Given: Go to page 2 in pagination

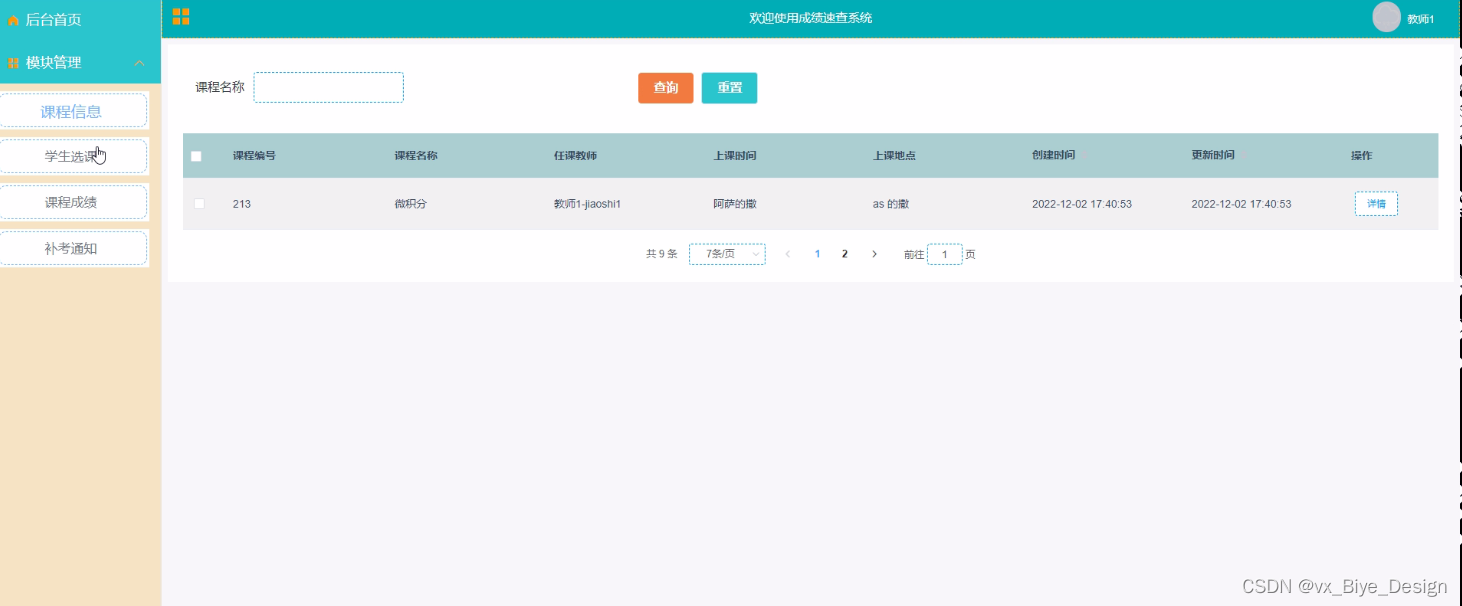Looking at the screenshot, I should (844, 254).
